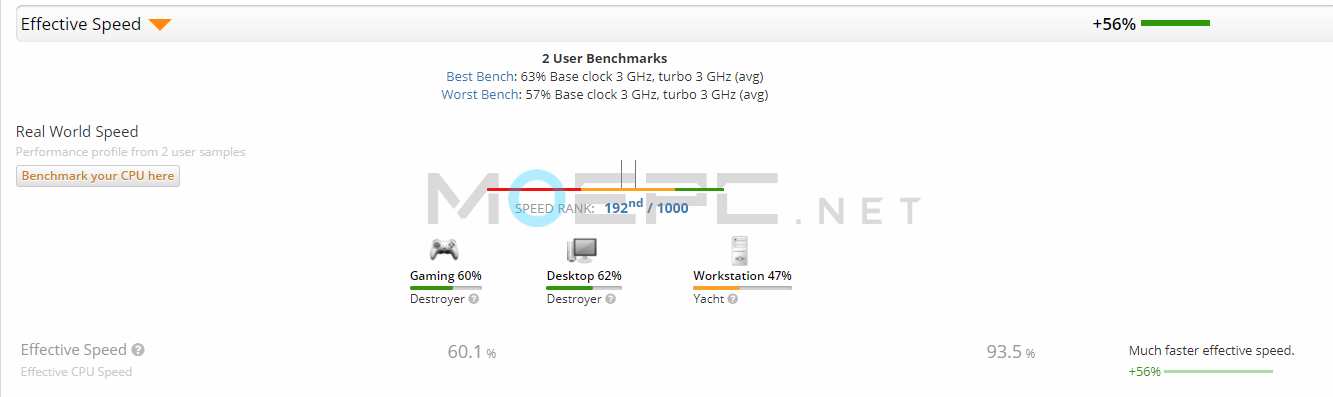
Task: Open the Worst Bench link
Action: 480,94
